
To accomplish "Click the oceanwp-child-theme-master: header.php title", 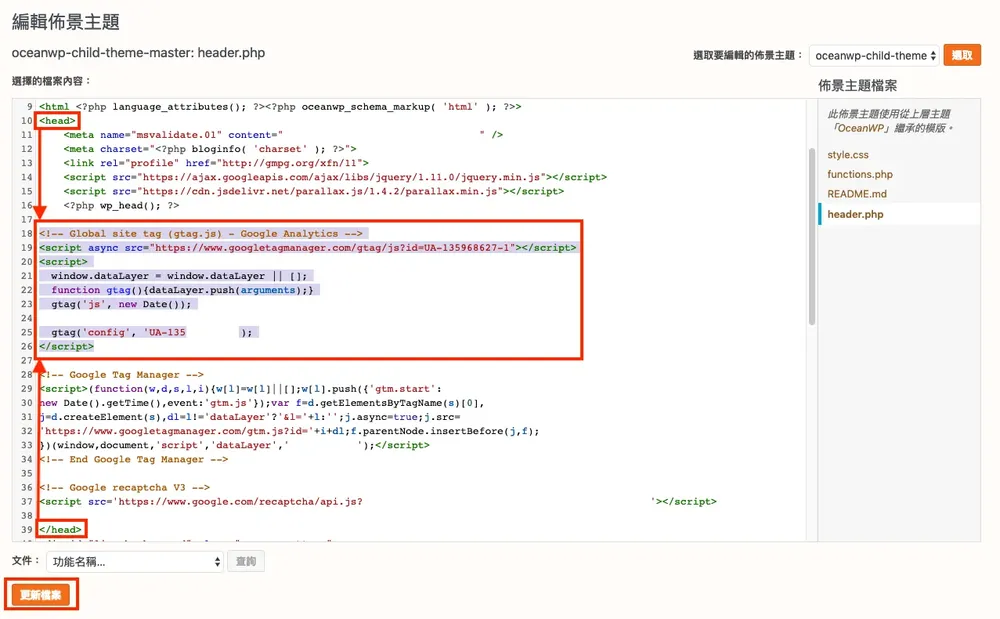I will coord(138,53).
